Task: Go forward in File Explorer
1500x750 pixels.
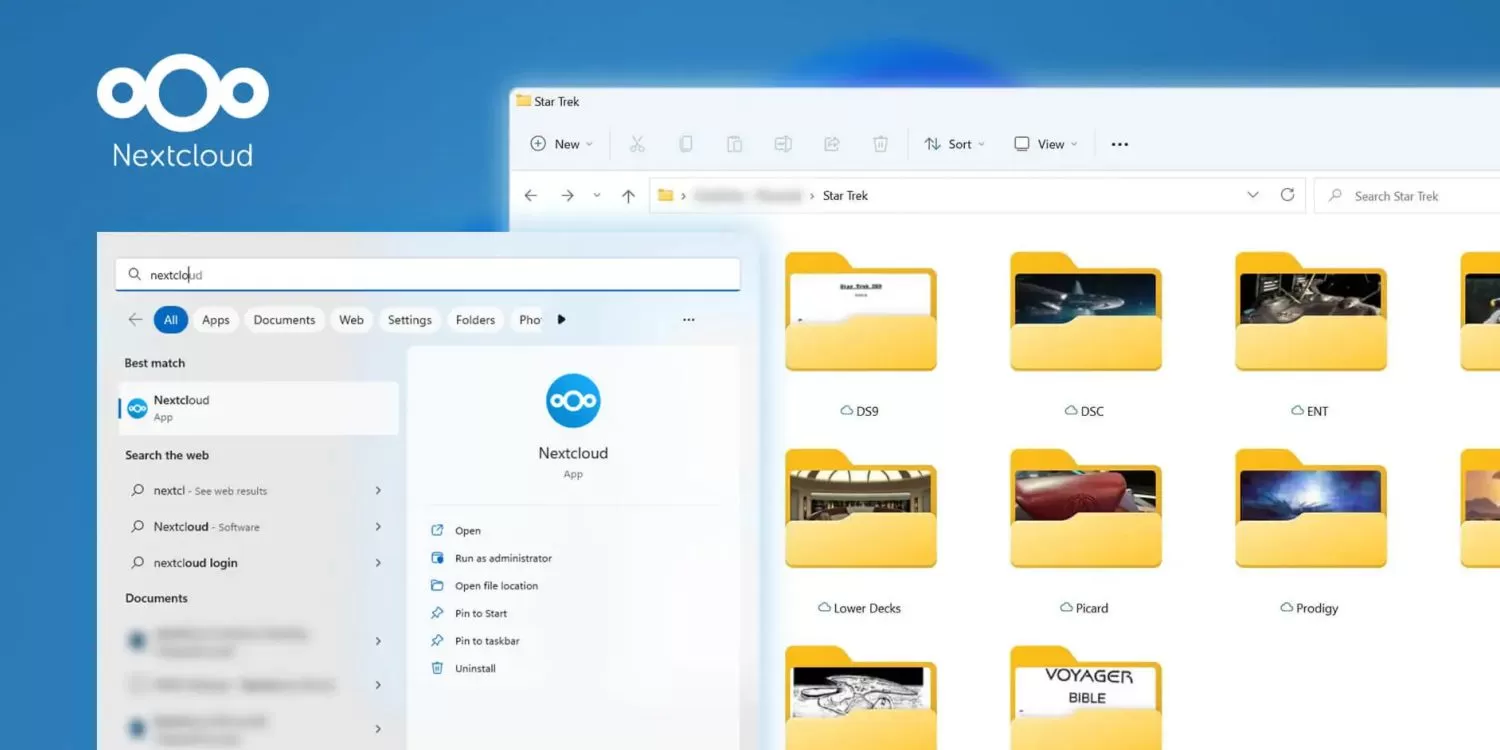Action: (x=567, y=196)
